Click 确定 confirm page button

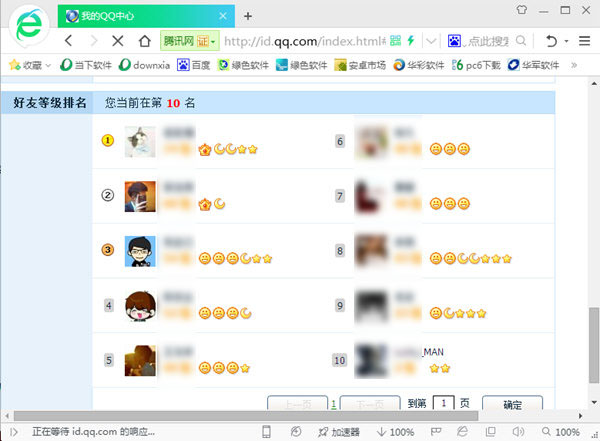[x=512, y=403]
